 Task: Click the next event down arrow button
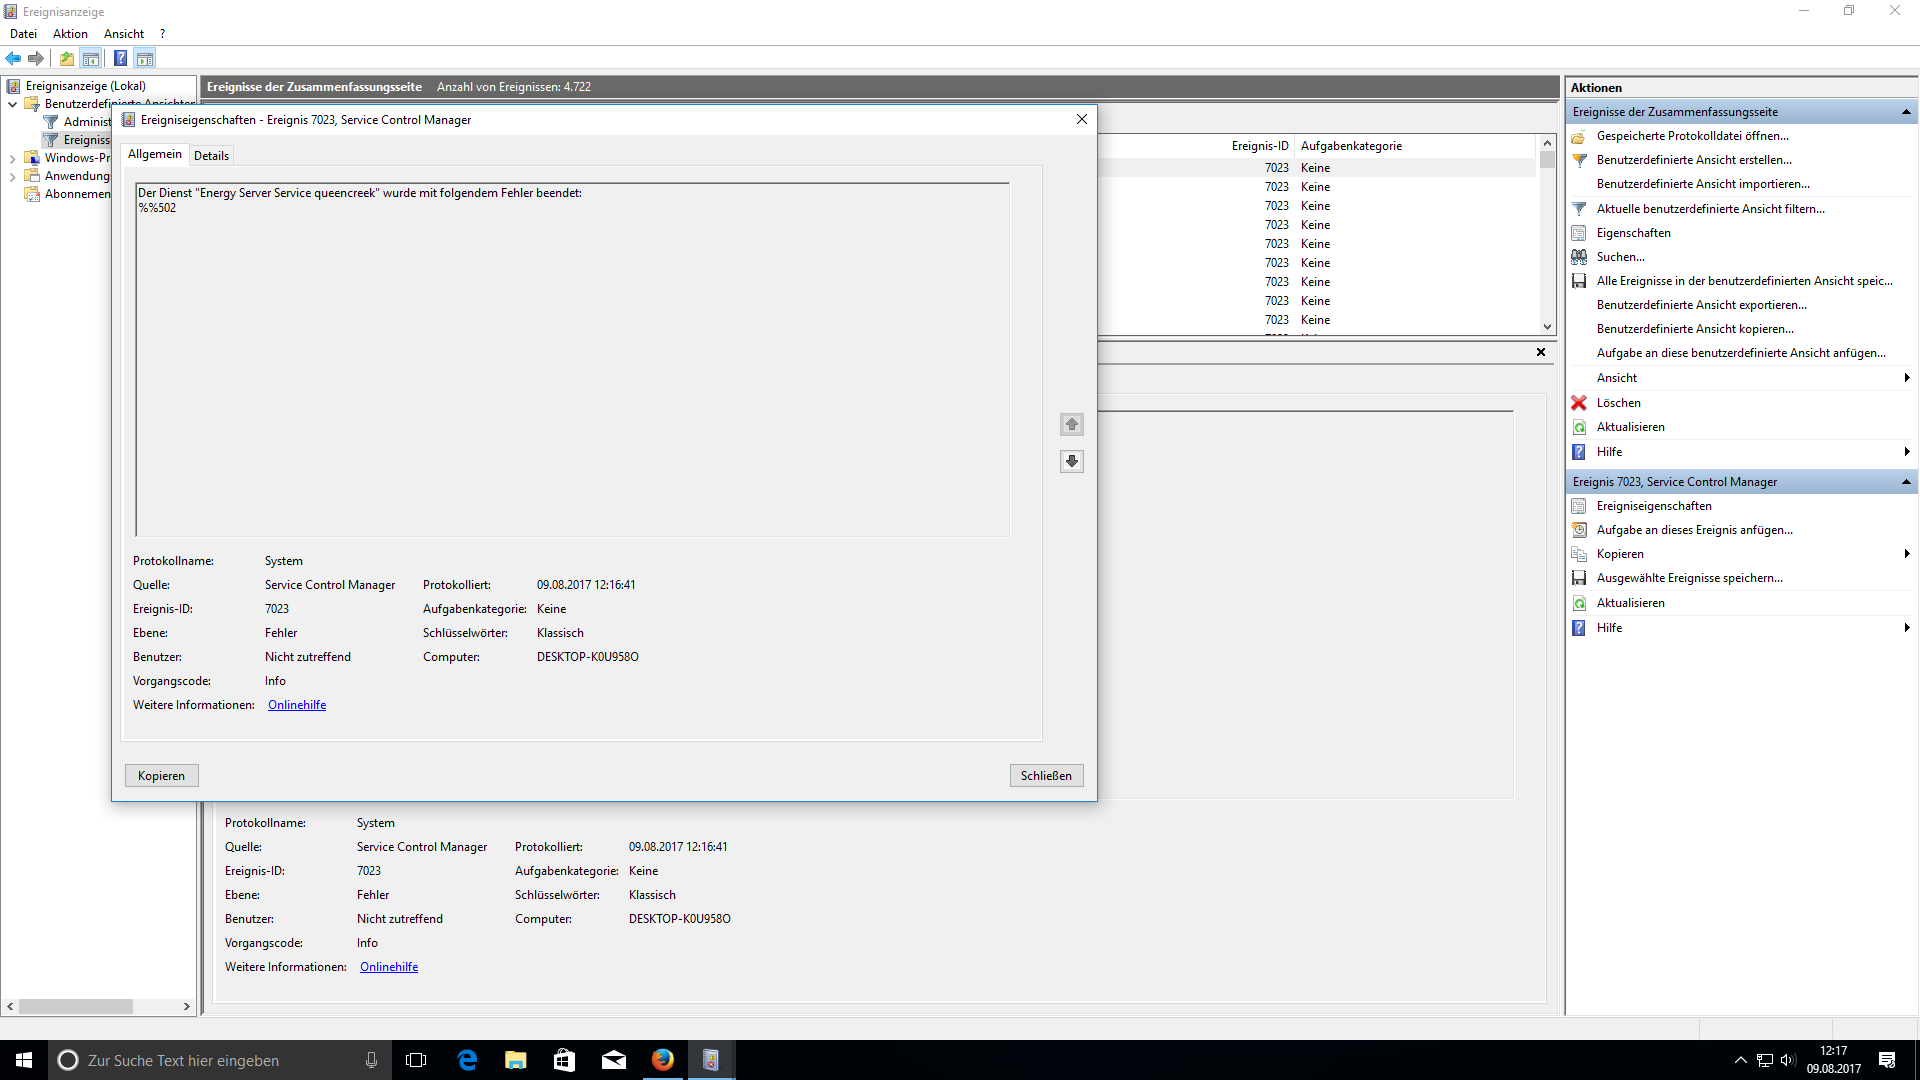pos(1071,461)
